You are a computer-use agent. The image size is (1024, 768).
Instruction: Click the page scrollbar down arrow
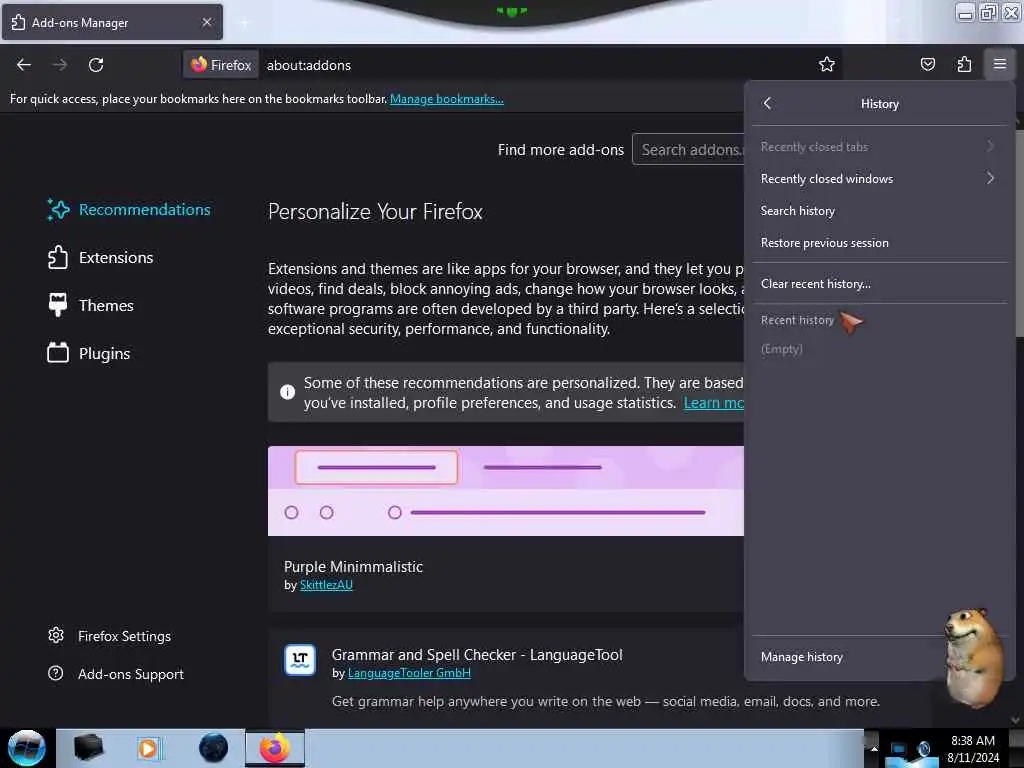click(1015, 720)
